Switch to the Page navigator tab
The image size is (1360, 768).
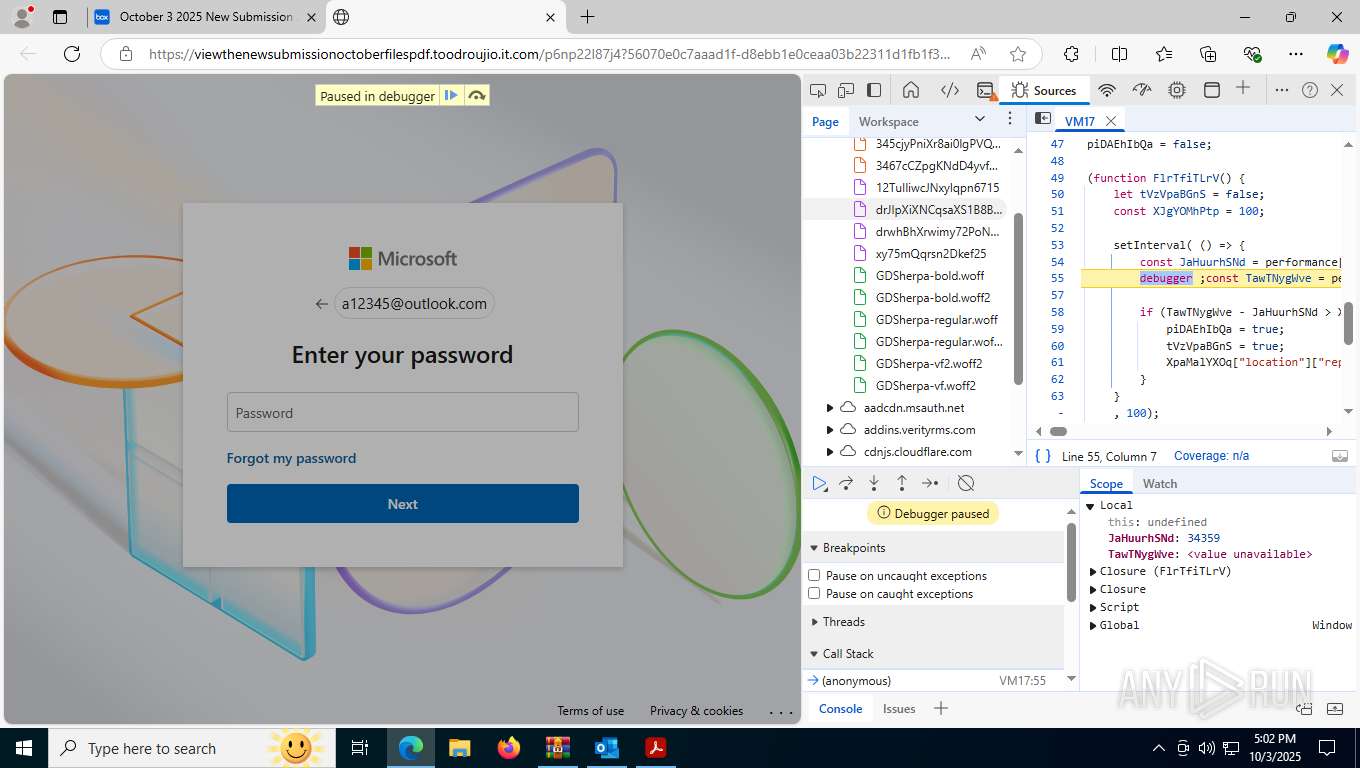click(x=825, y=121)
